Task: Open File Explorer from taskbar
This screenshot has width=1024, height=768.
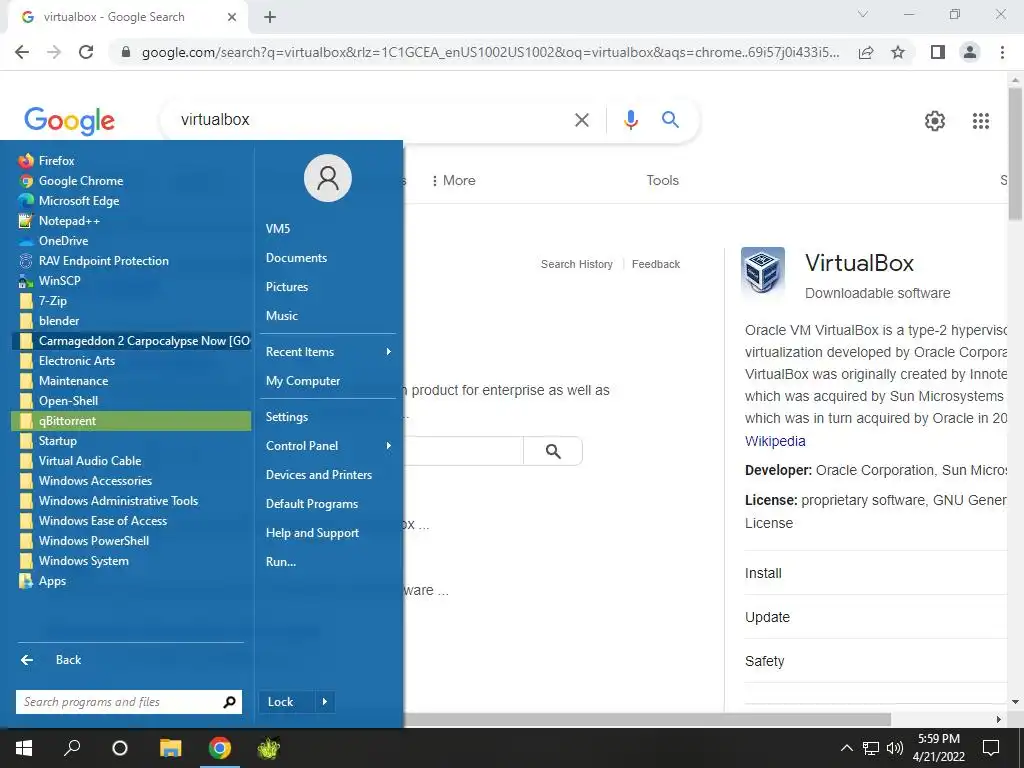Action: point(170,748)
